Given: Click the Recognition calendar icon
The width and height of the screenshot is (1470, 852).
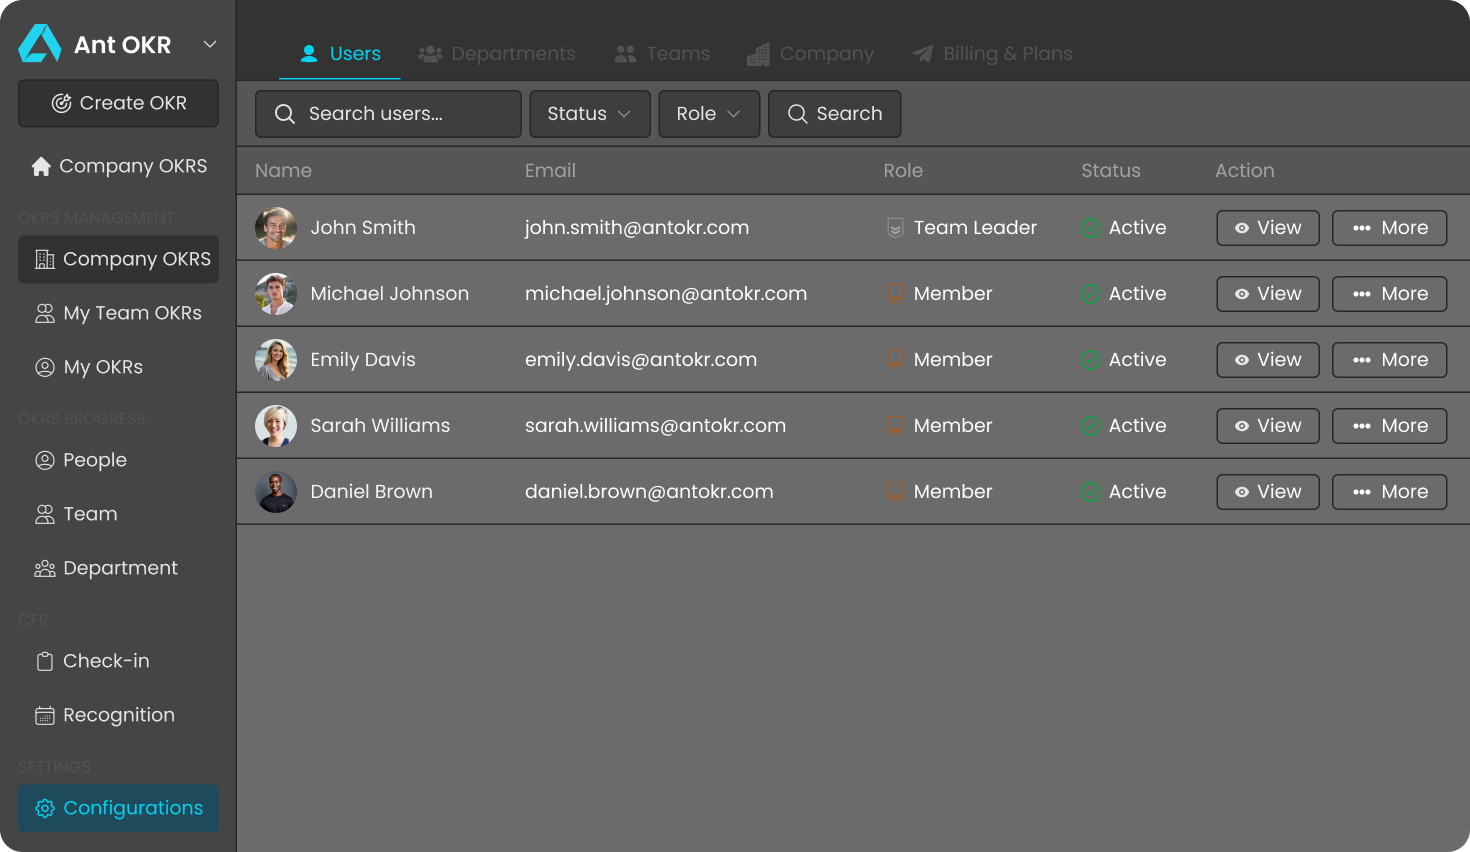Looking at the screenshot, I should coord(44,715).
